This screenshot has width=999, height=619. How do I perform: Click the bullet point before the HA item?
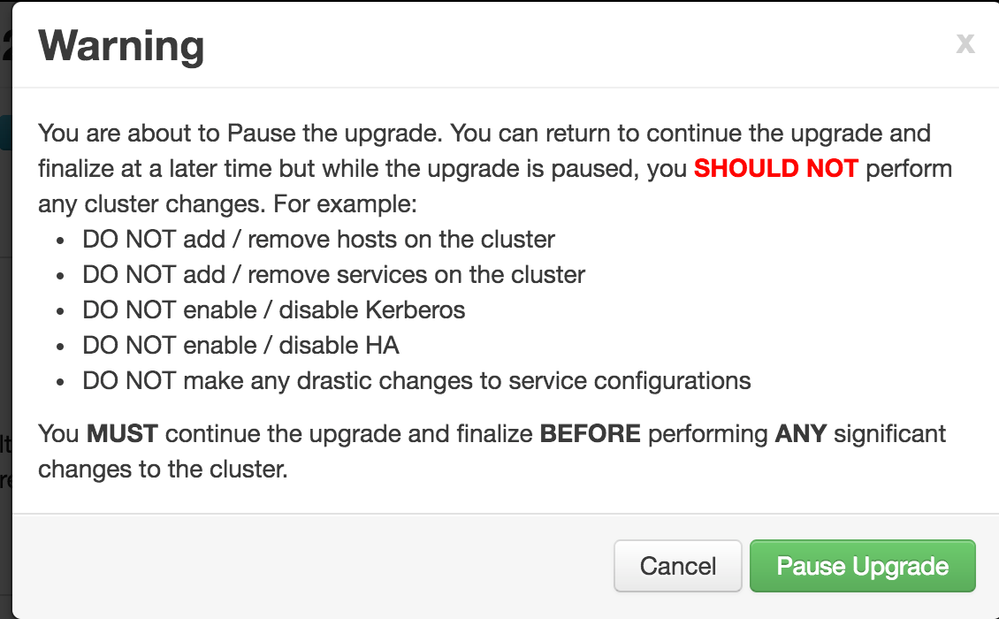[63, 347]
